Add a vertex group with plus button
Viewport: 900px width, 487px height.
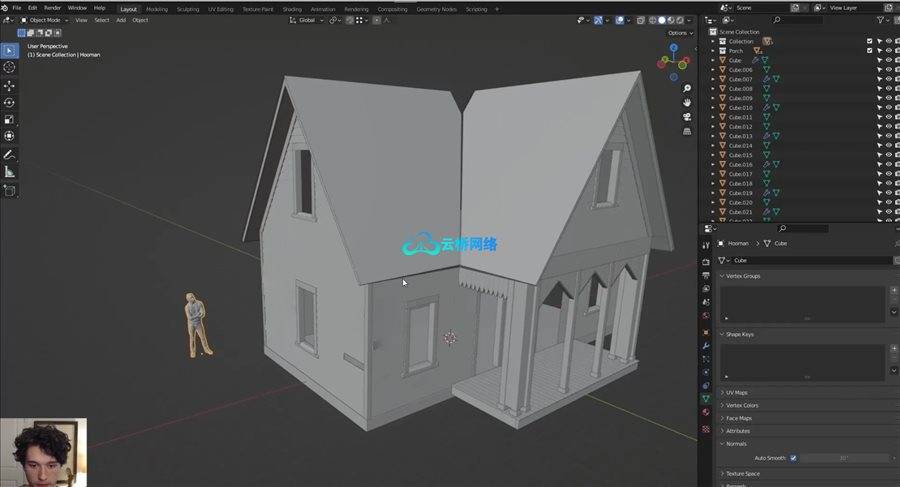894,291
